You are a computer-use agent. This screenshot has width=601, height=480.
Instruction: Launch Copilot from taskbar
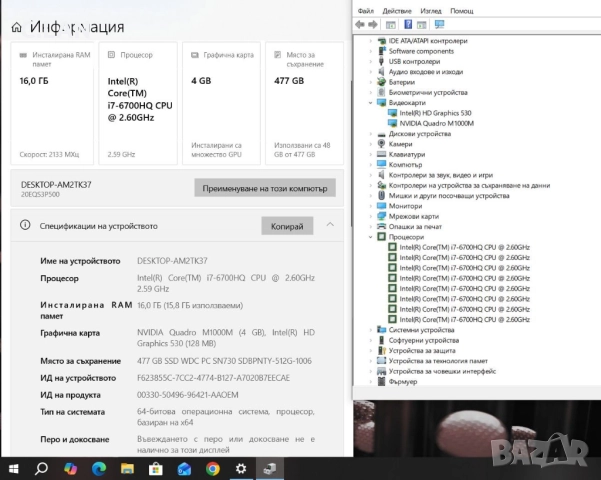pyautogui.click(x=70, y=468)
